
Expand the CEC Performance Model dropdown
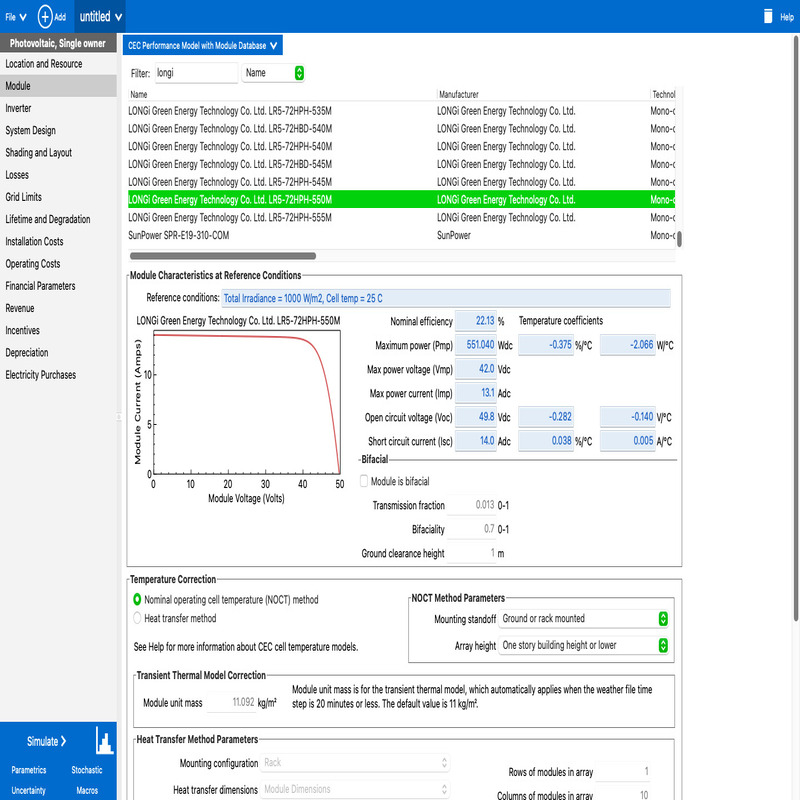click(x=203, y=45)
